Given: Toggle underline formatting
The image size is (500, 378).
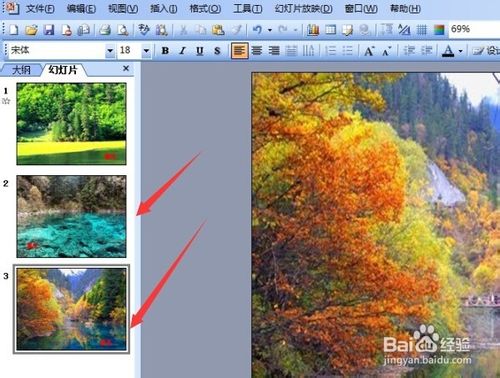Looking at the screenshot, I should 200,51.
